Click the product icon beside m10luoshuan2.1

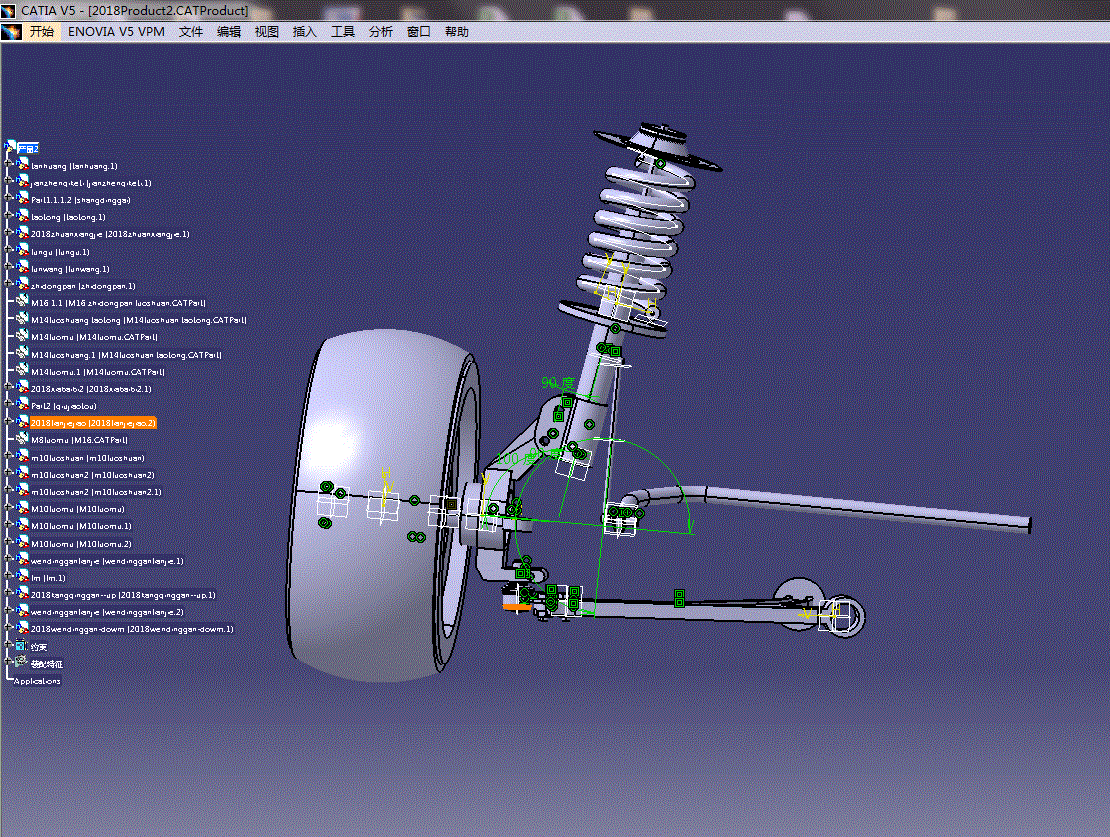[x=23, y=491]
